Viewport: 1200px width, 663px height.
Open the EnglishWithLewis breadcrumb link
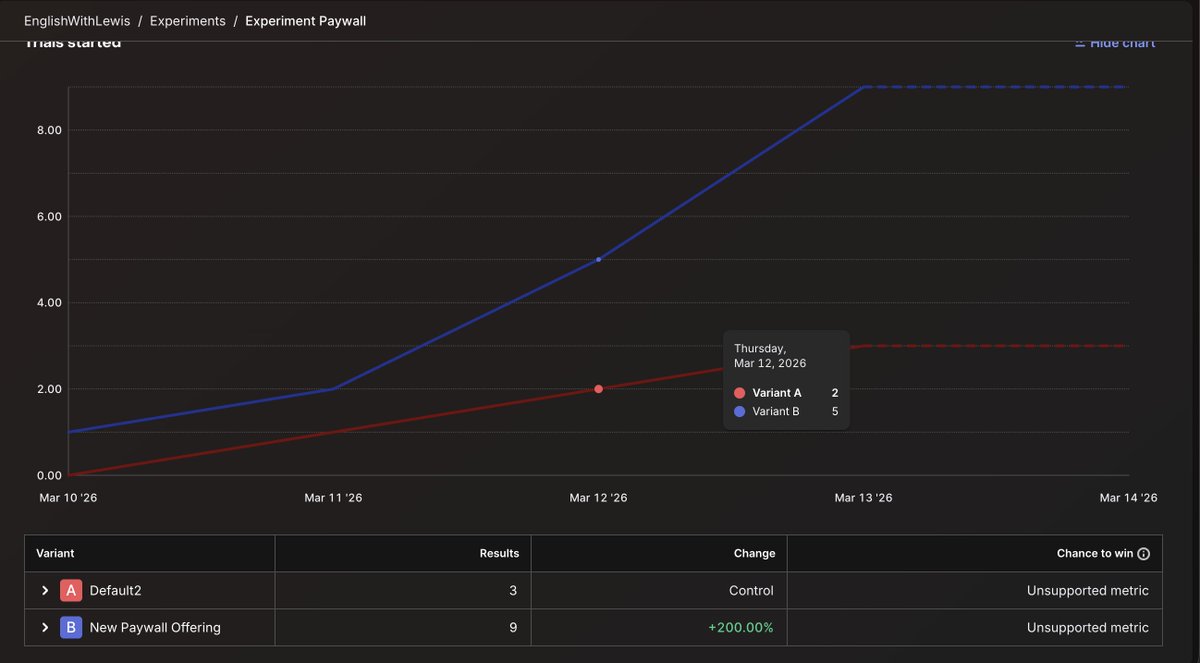(x=77, y=21)
